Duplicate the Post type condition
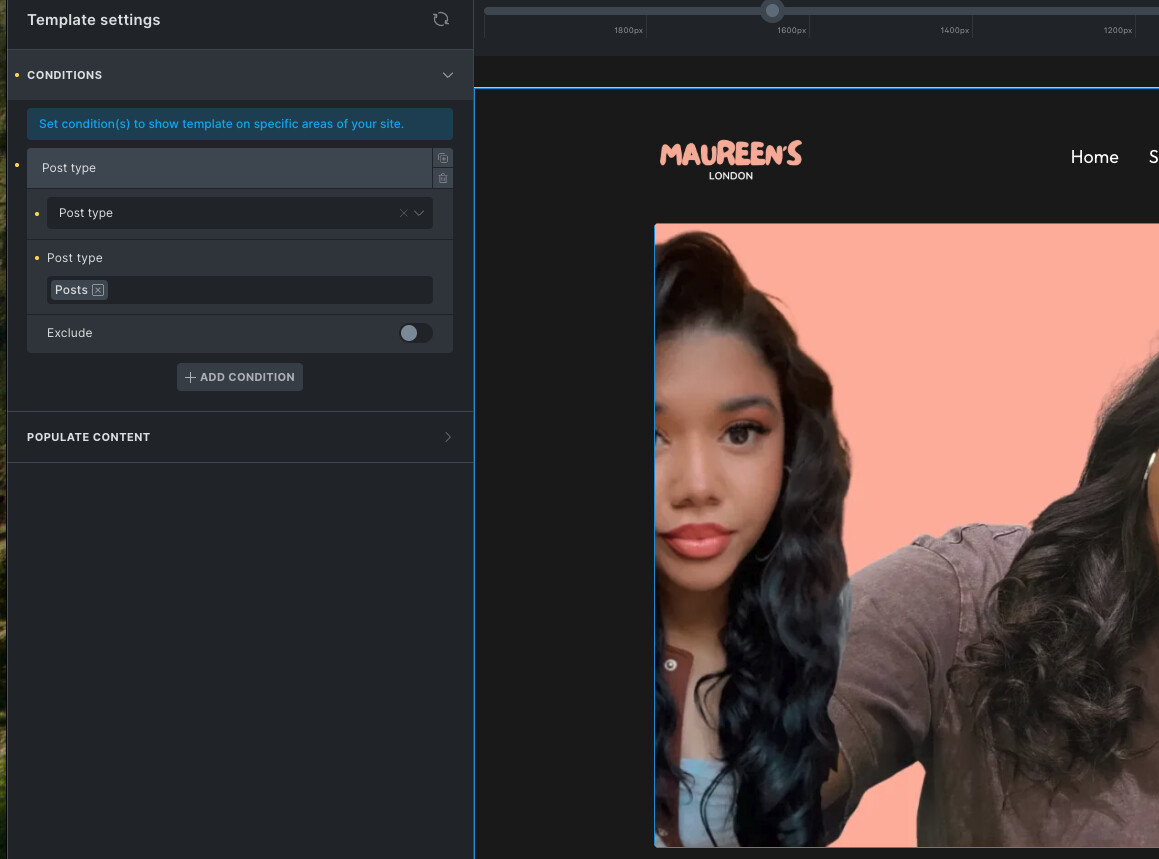The height and width of the screenshot is (859, 1159). pyautogui.click(x=443, y=158)
